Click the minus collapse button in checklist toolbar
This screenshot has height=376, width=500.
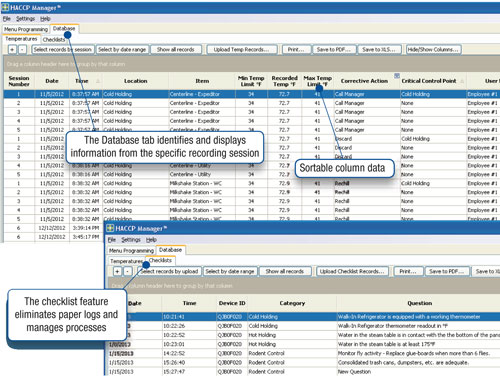[x=128, y=271]
